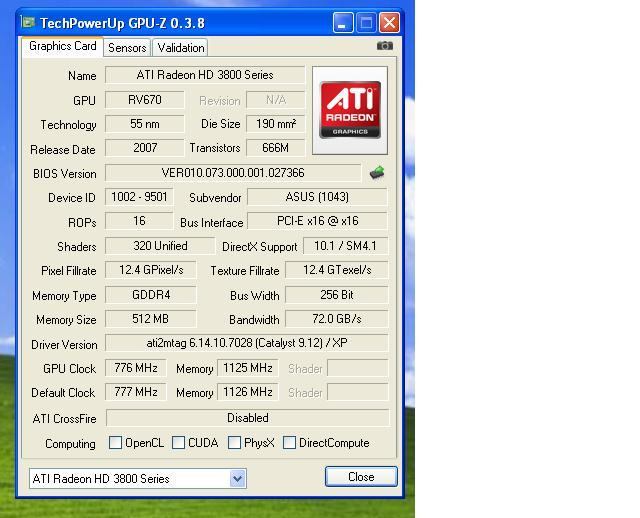Click the Release Date value 2007
Viewport: 640px width, 518px height.
[144, 148]
